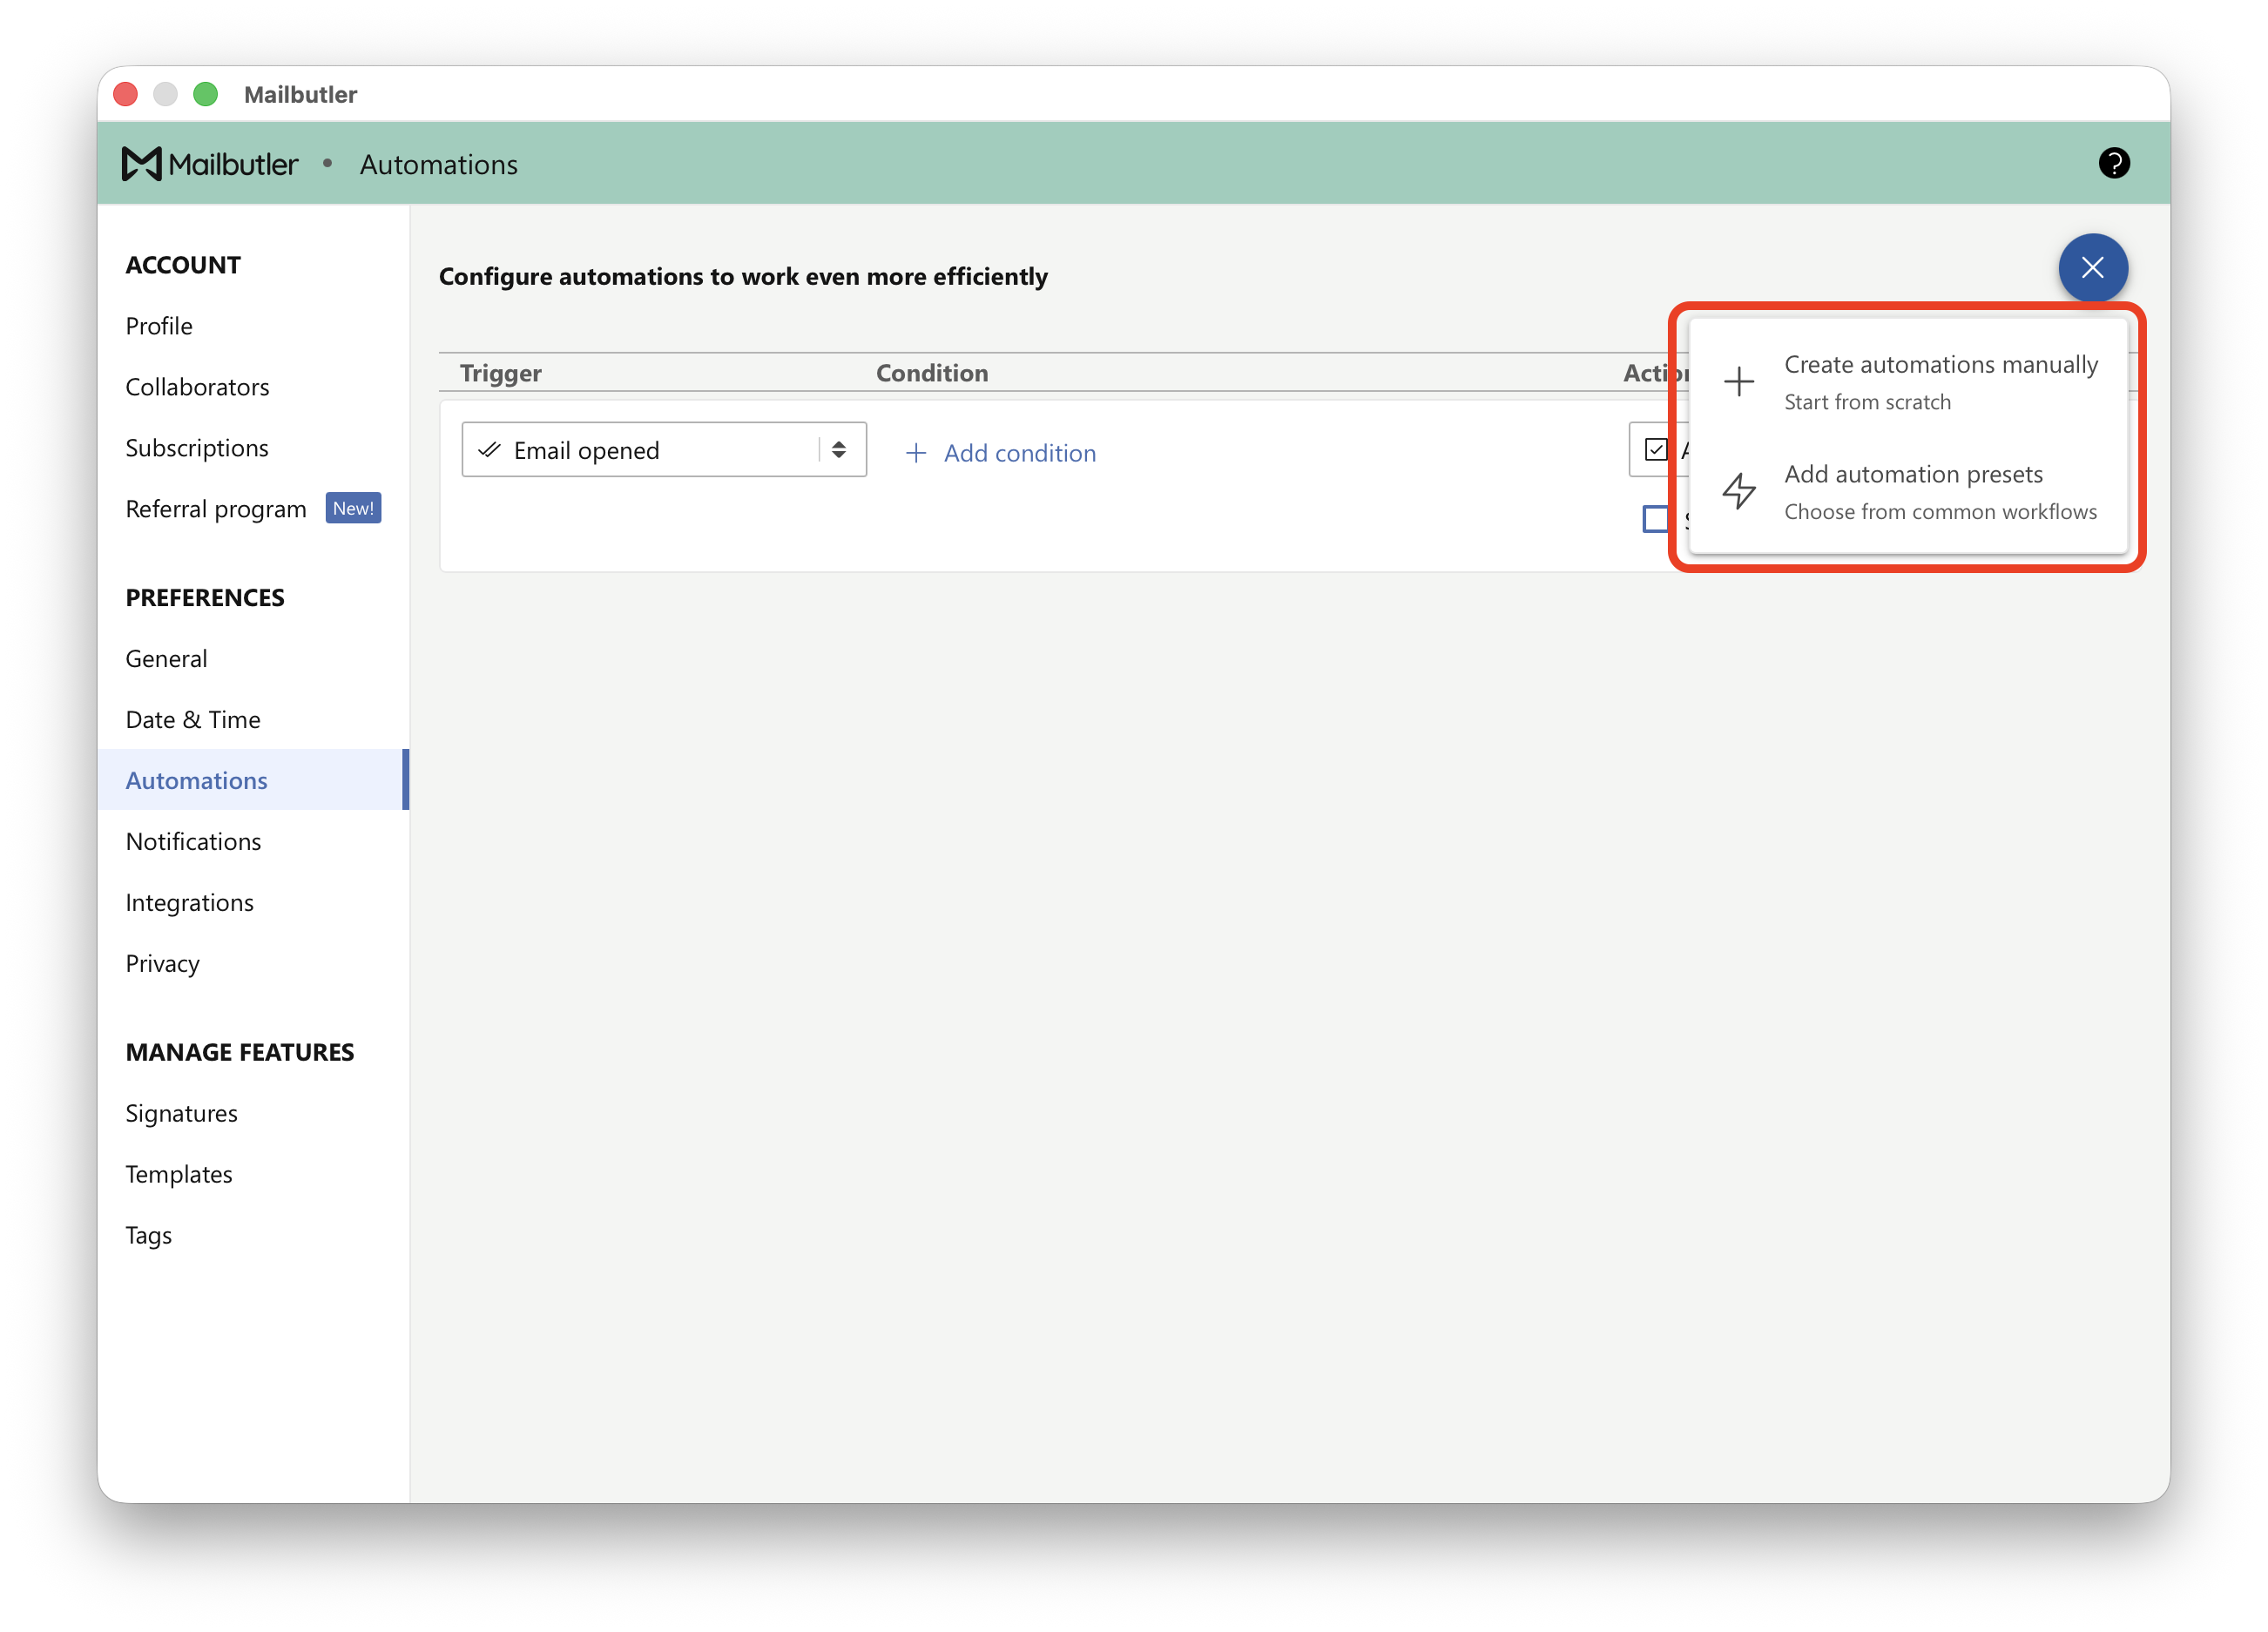The width and height of the screenshot is (2268, 1632).
Task: Click the Mailbutler logo in the header
Action: coord(210,164)
